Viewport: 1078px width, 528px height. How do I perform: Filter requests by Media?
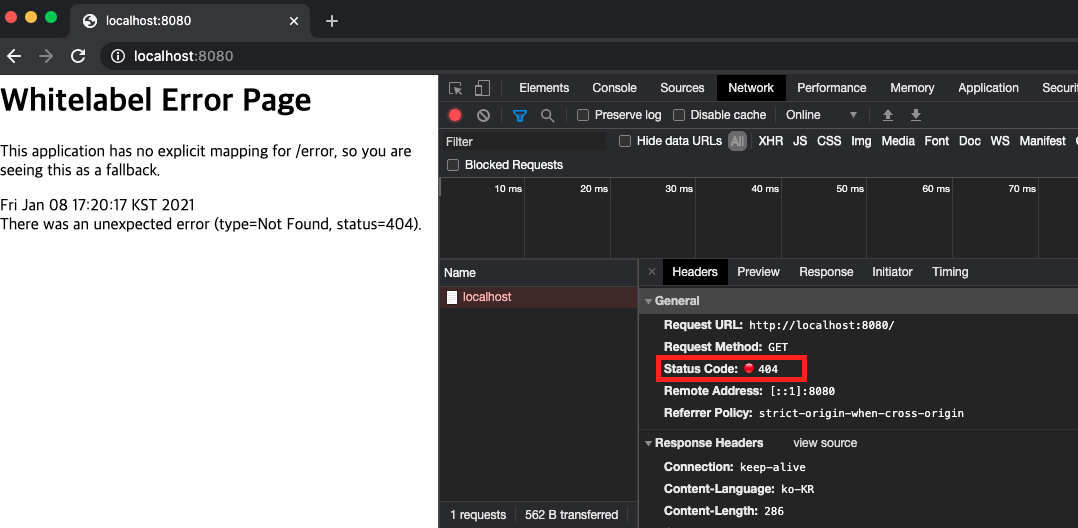[898, 141]
